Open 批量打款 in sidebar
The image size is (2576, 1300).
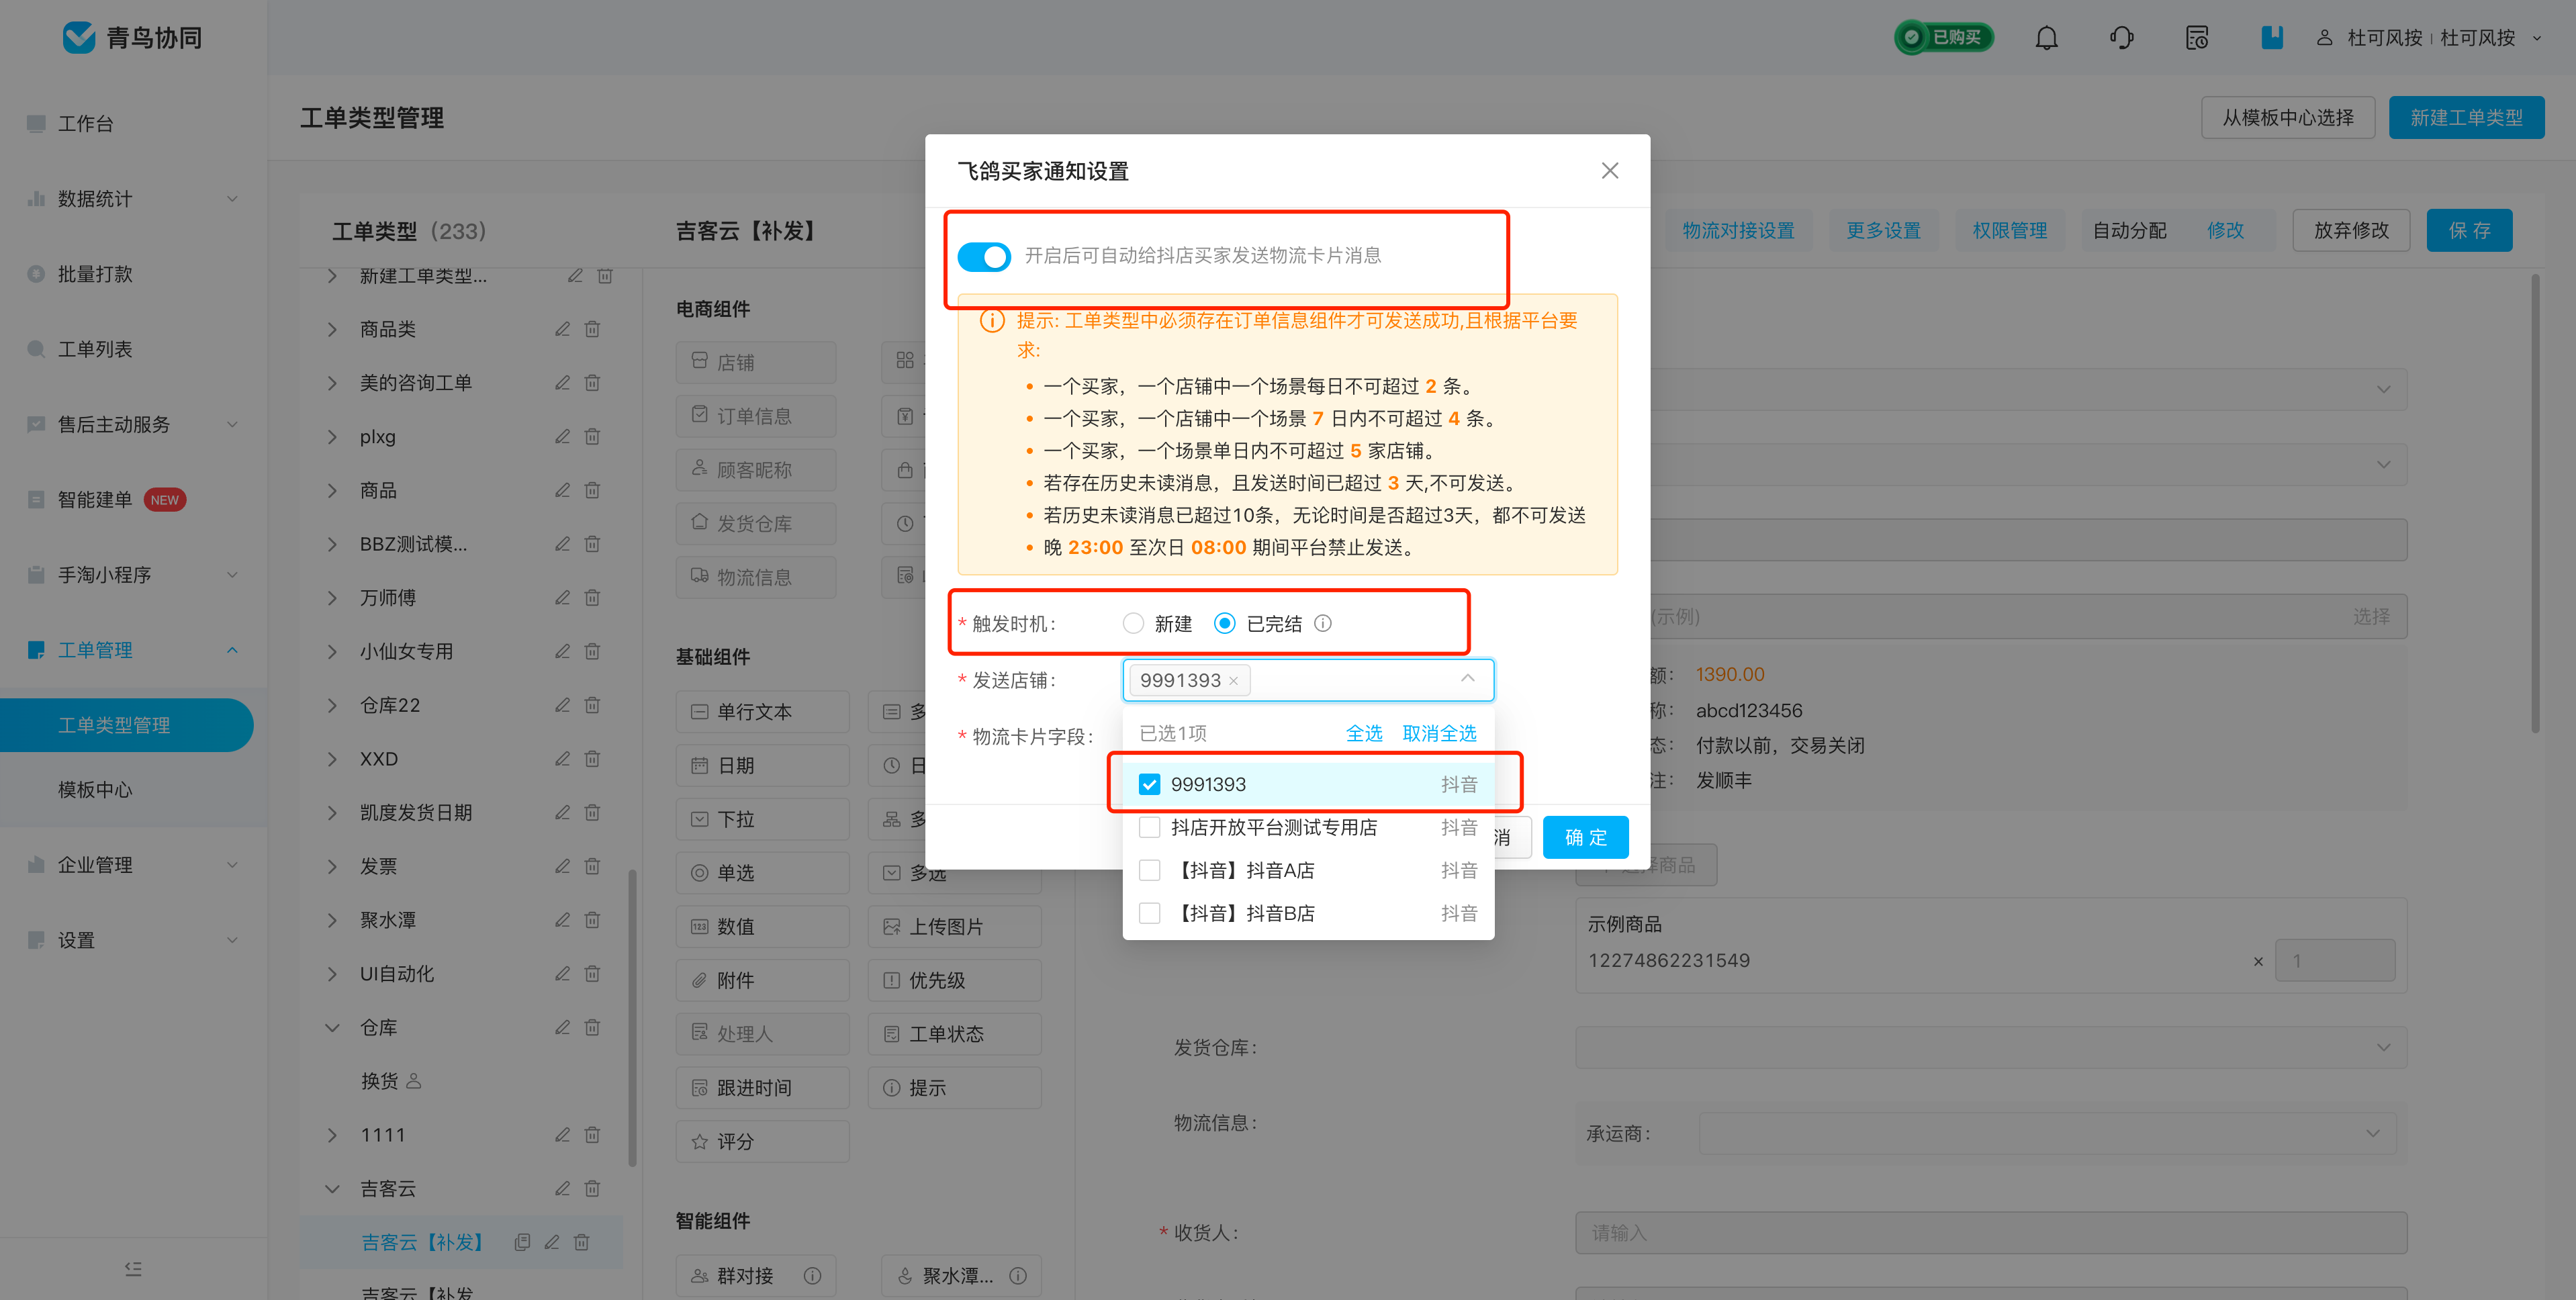pos(95,274)
